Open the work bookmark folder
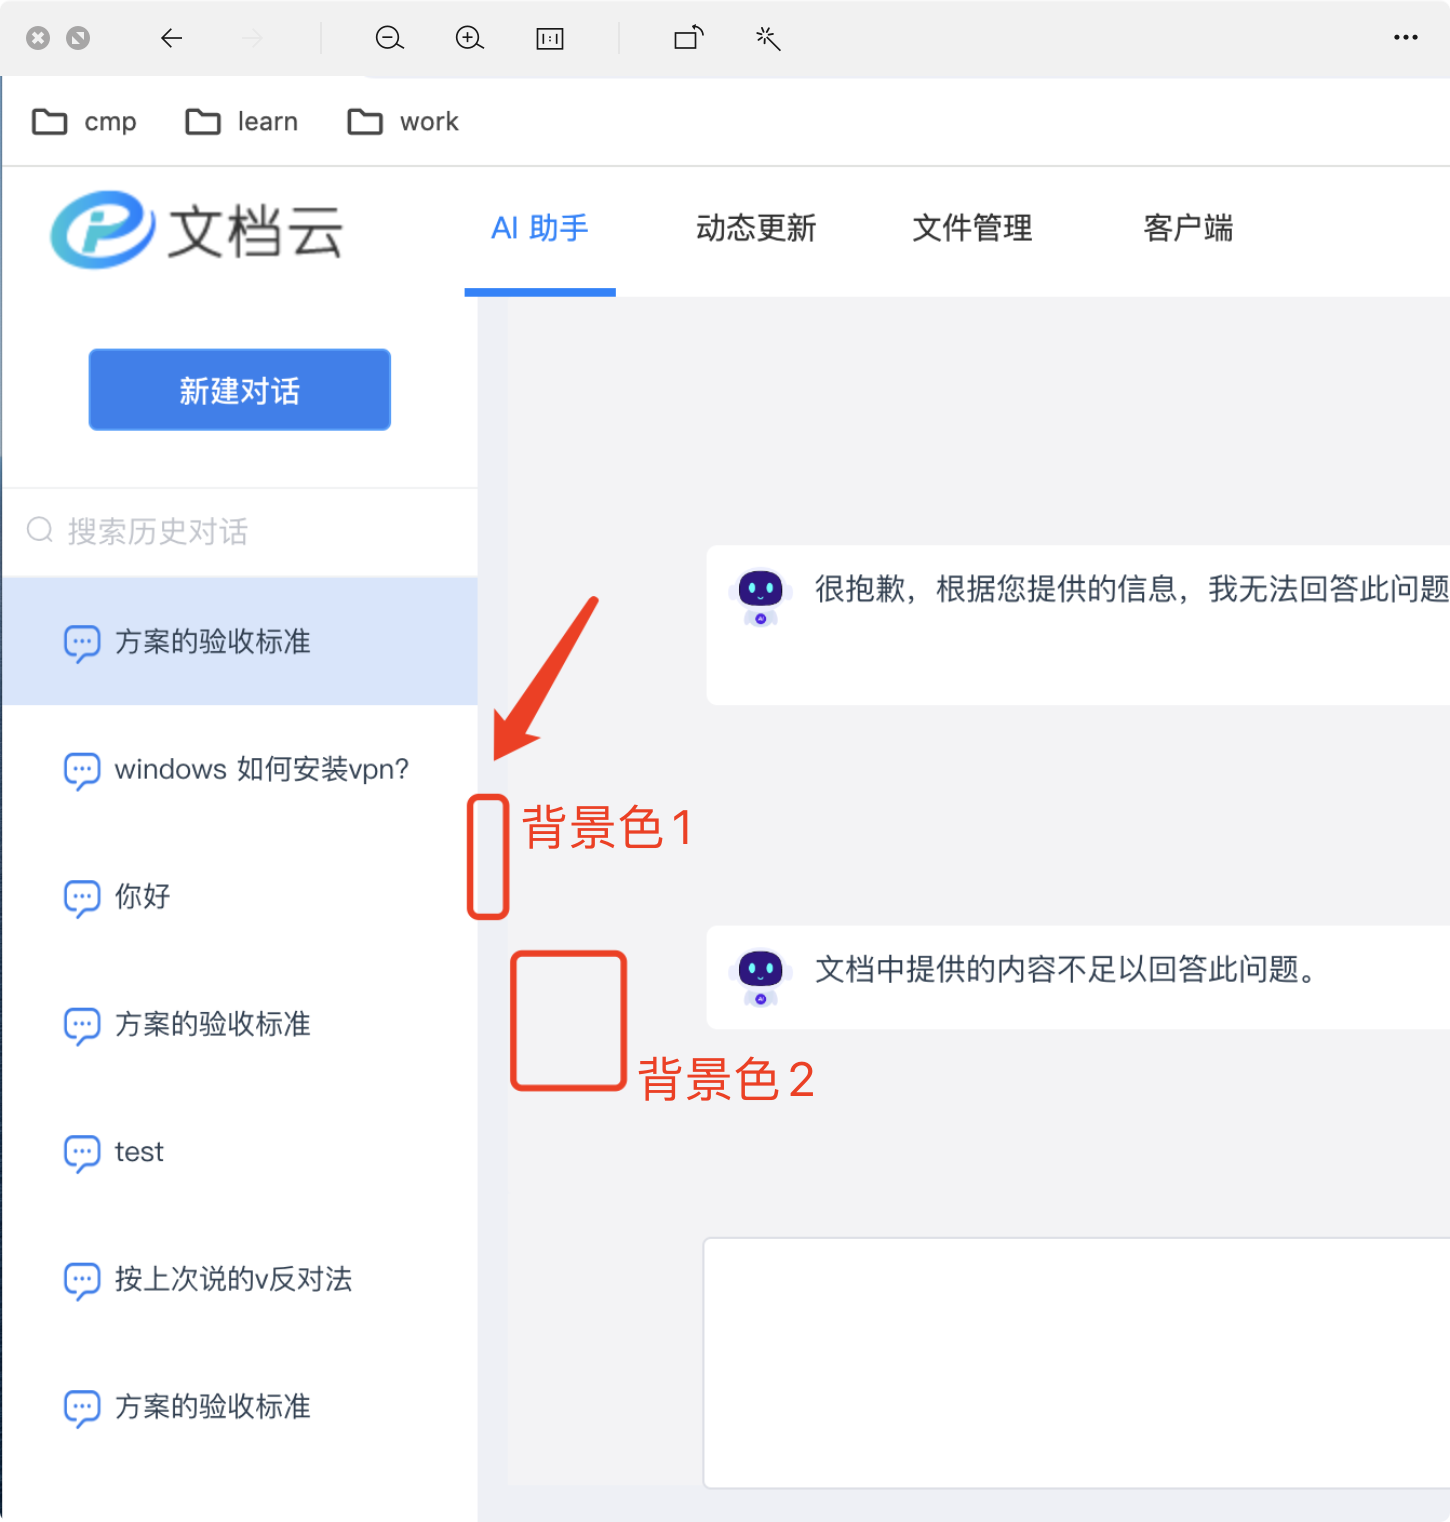 (x=402, y=122)
